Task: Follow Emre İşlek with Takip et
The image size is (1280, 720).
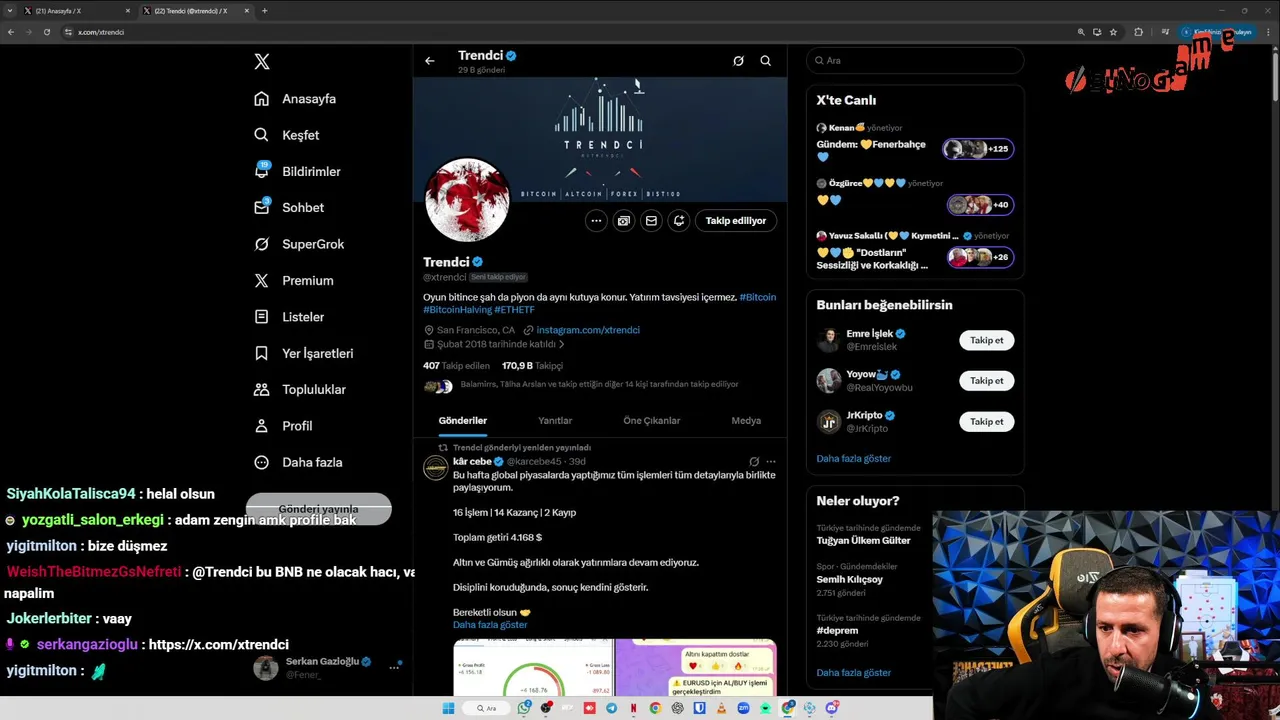Action: click(987, 340)
